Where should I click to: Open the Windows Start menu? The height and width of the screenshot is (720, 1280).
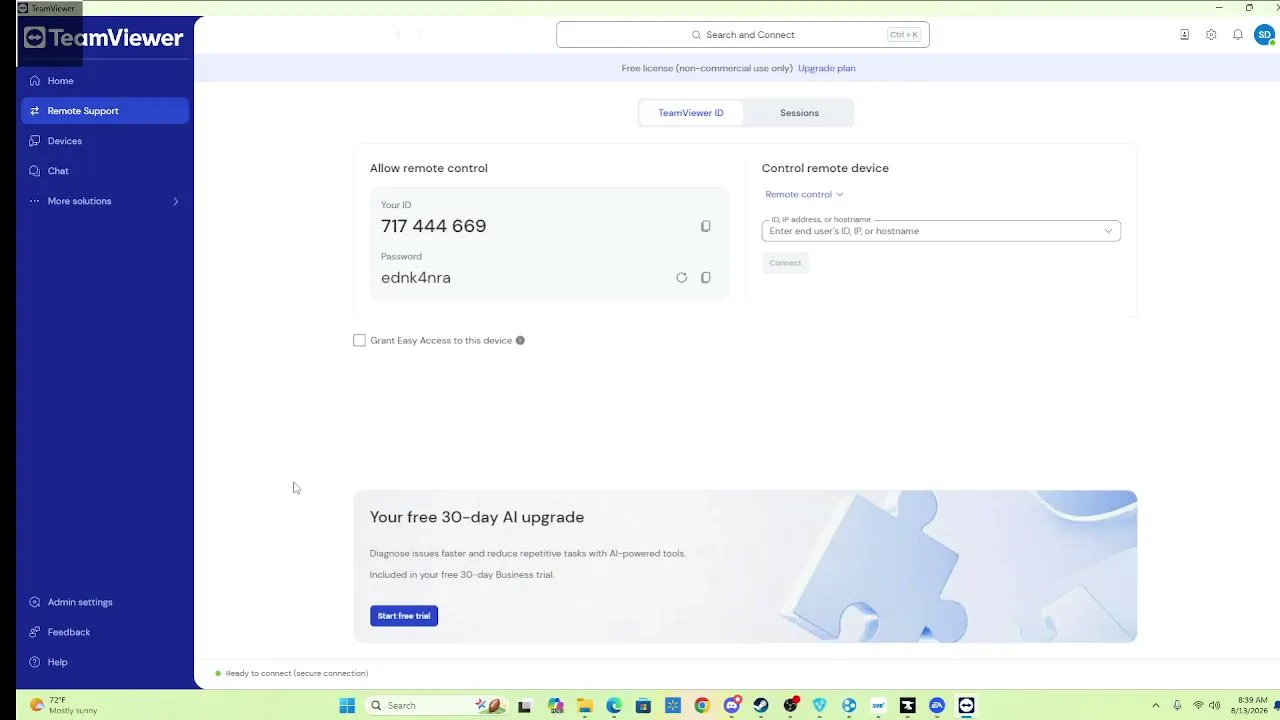click(347, 706)
